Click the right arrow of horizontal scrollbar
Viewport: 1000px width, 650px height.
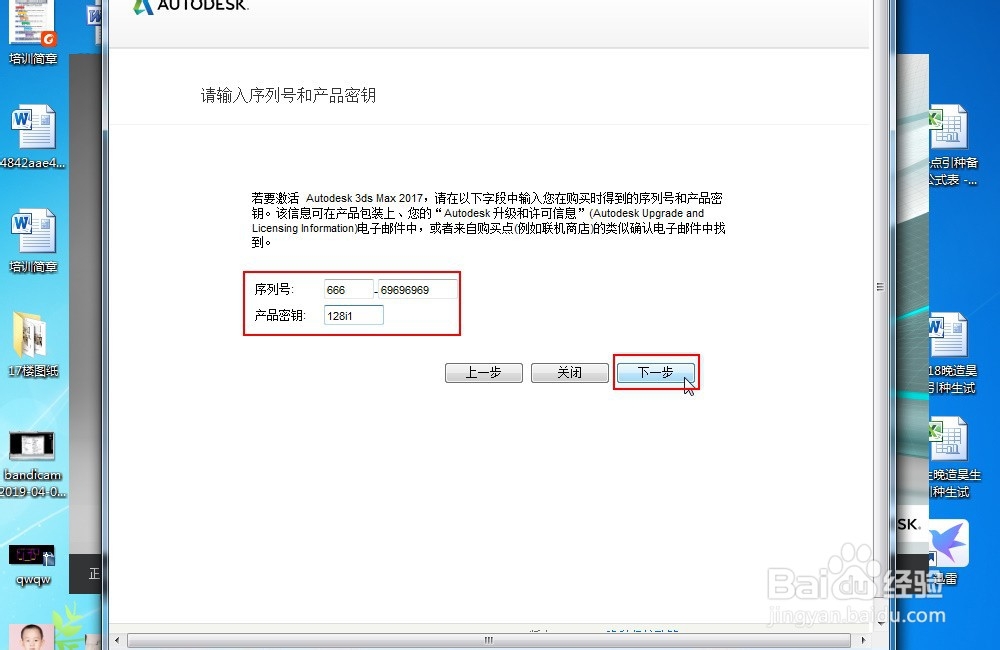[x=862, y=640]
